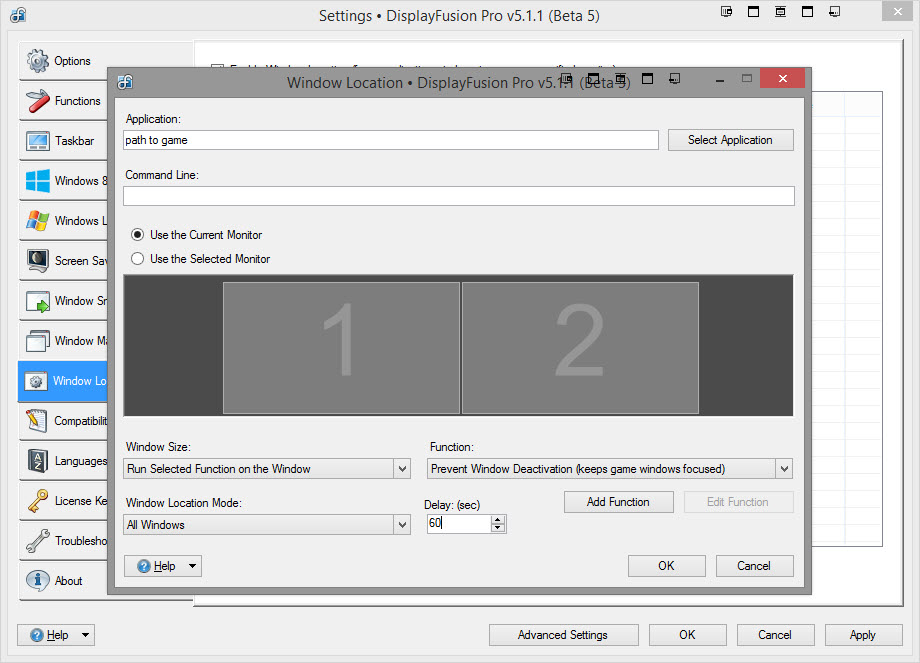This screenshot has width=920, height=663.
Task: Open the Options gear icon tab
Action: coord(38,61)
